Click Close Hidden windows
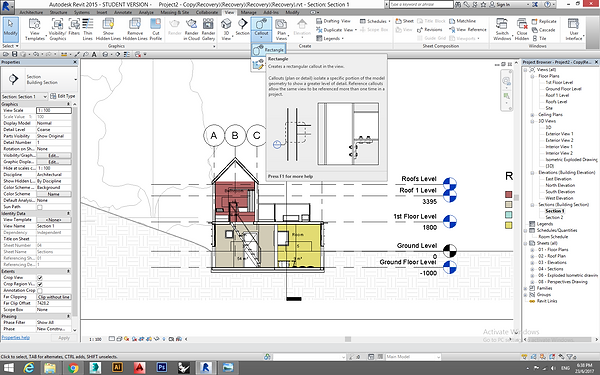Image resolution: width=600 pixels, height=375 pixels. point(522,29)
